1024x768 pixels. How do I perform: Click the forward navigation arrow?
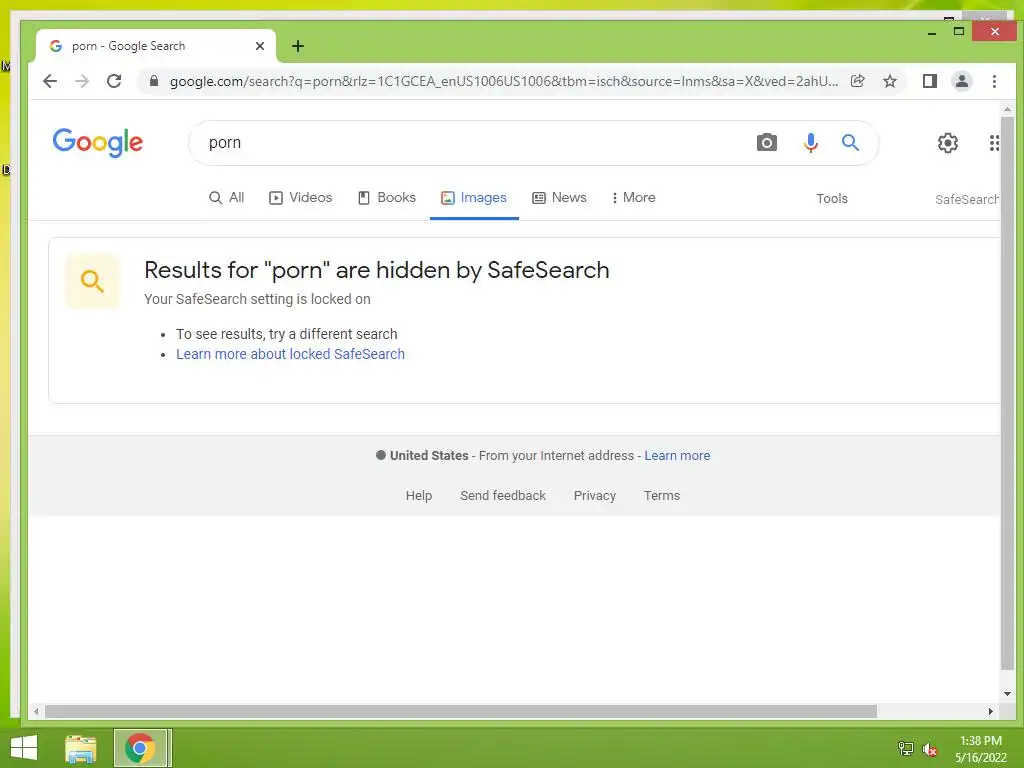82,81
